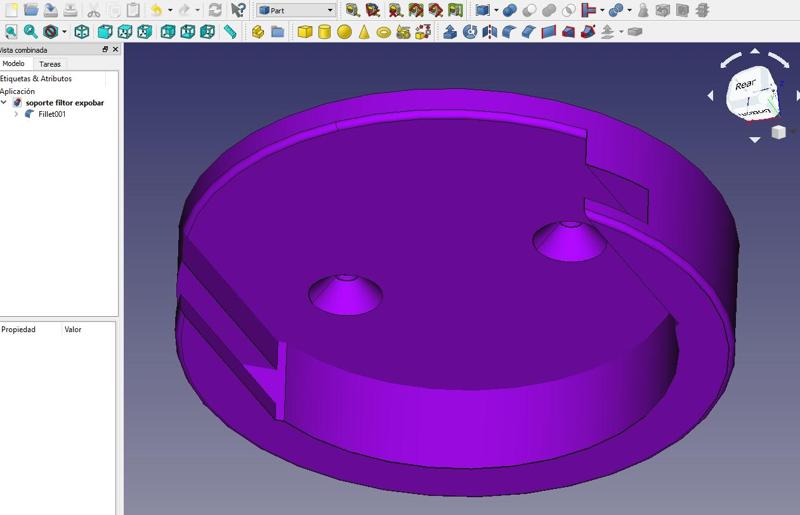This screenshot has height=515, width=800.
Task: Start a linear measurement
Action: [x=352, y=10]
